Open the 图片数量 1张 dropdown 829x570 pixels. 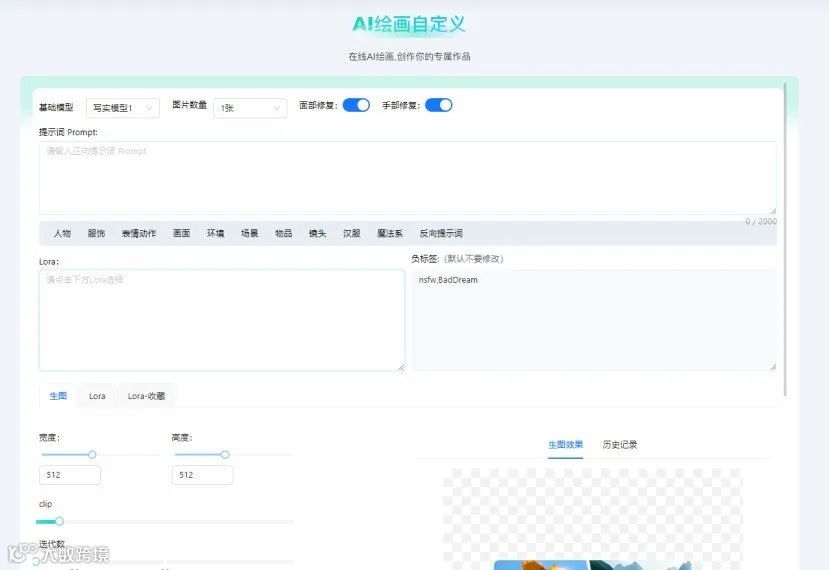(250, 108)
